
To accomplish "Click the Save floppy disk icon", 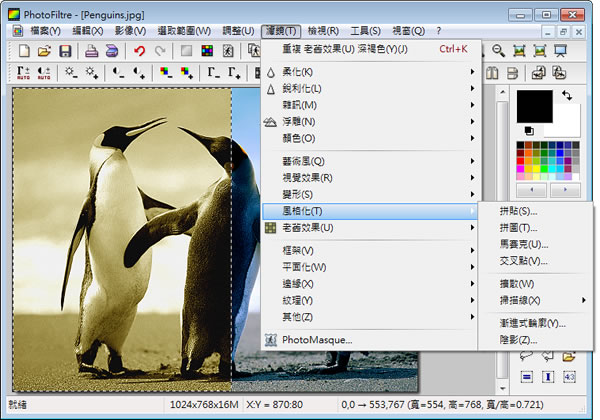I will click(65, 51).
